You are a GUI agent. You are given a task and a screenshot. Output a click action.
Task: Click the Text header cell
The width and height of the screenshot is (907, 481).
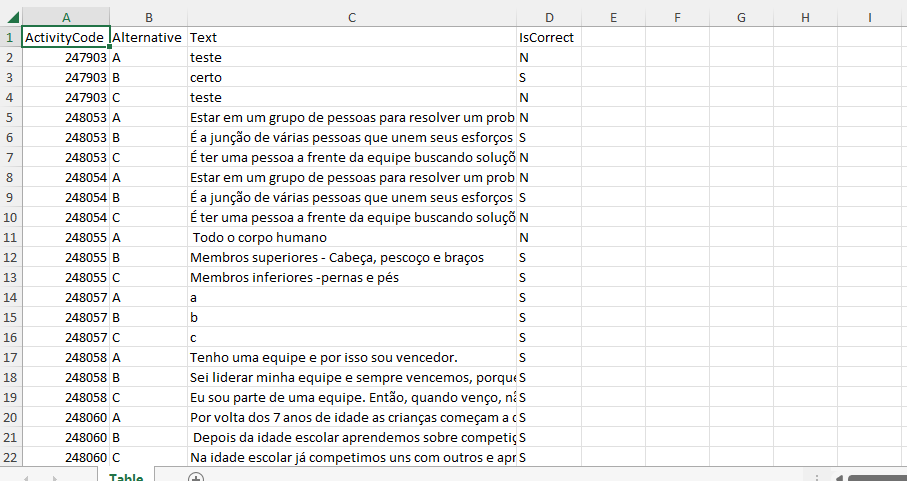point(352,38)
